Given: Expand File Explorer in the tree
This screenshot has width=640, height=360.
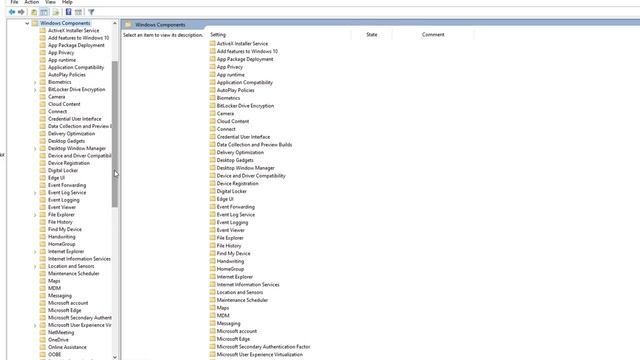Looking at the screenshot, I should 35,215.
